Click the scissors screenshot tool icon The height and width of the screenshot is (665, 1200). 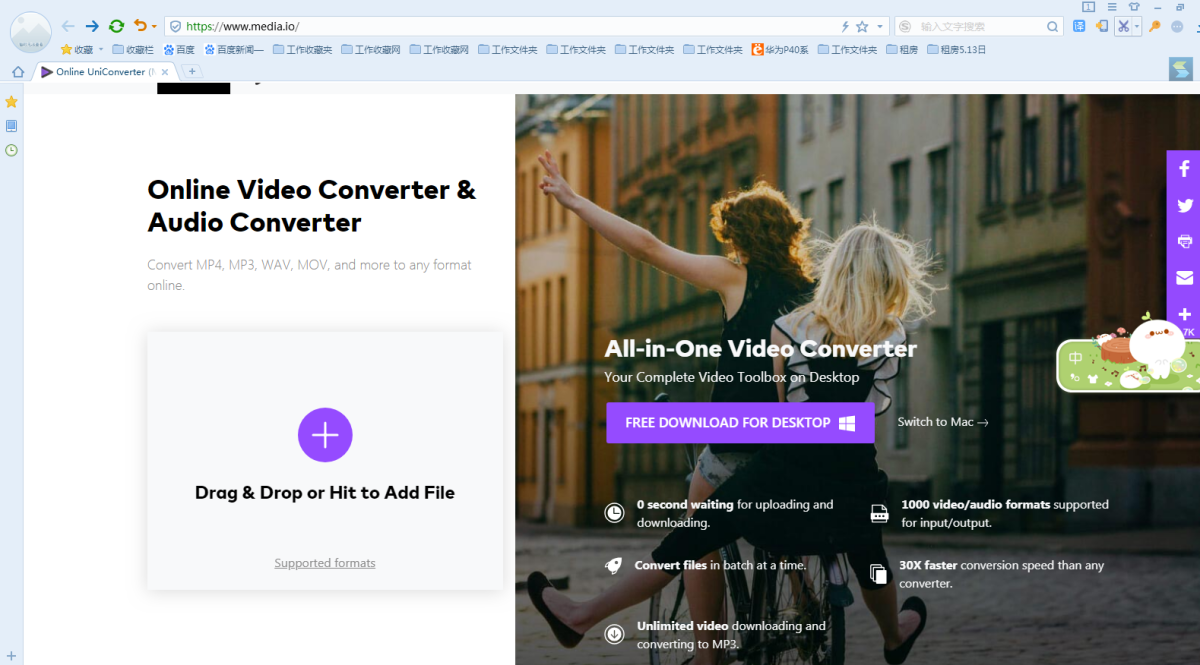pos(1123,26)
